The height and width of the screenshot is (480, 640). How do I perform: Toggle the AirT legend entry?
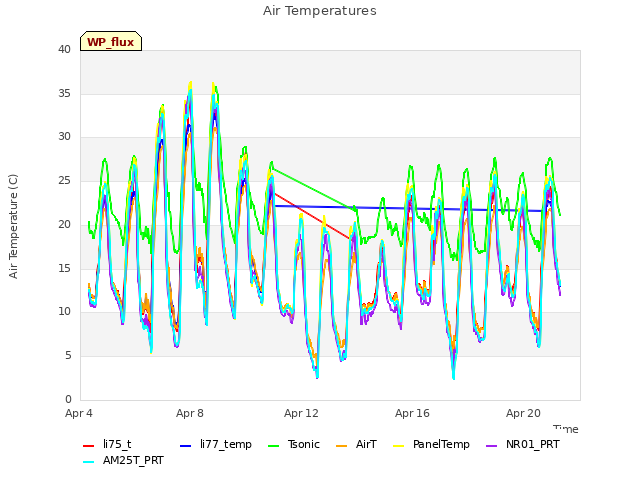point(356,444)
